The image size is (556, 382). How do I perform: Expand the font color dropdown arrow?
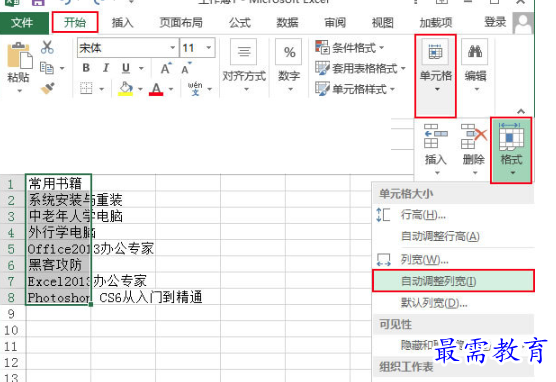pos(171,89)
